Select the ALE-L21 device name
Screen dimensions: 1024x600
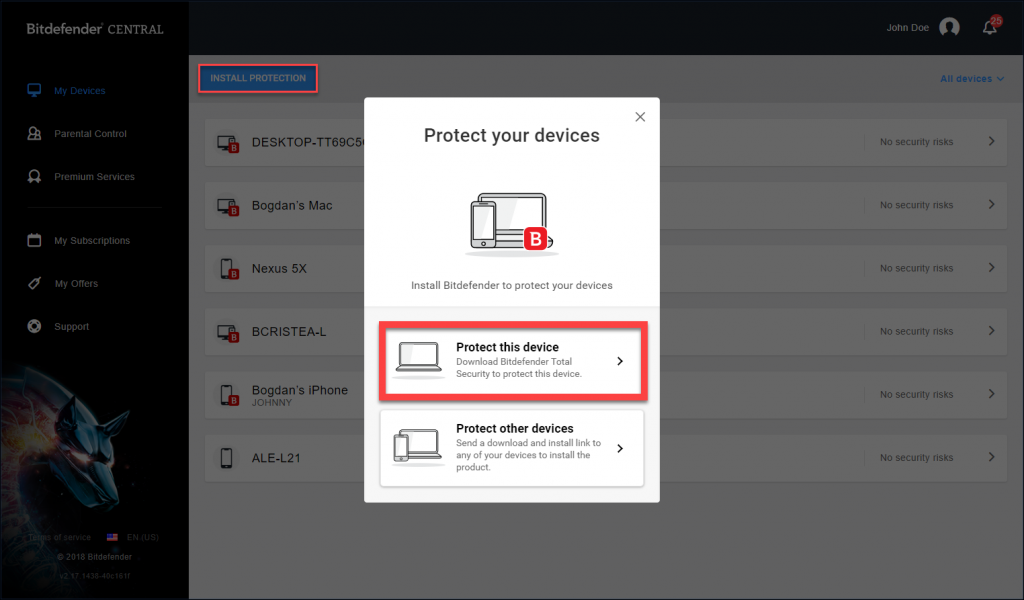(x=276, y=458)
